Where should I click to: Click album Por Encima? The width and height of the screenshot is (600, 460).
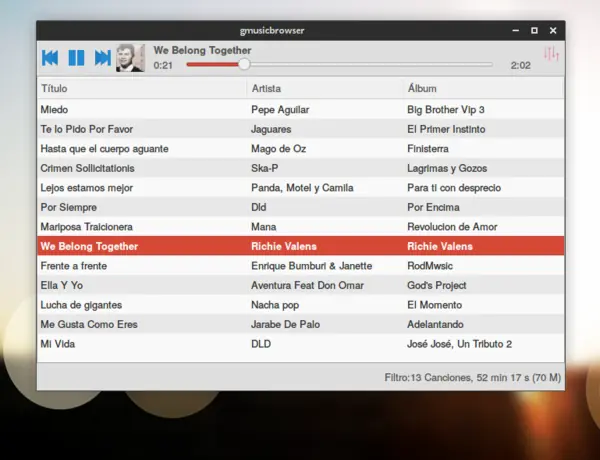pos(433,207)
